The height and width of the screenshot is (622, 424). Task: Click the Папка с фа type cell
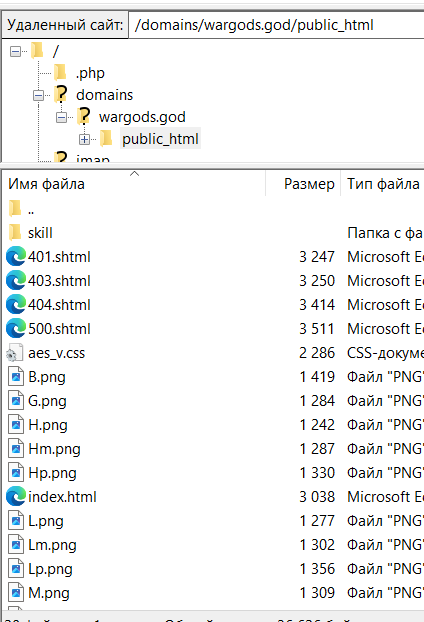(x=385, y=233)
